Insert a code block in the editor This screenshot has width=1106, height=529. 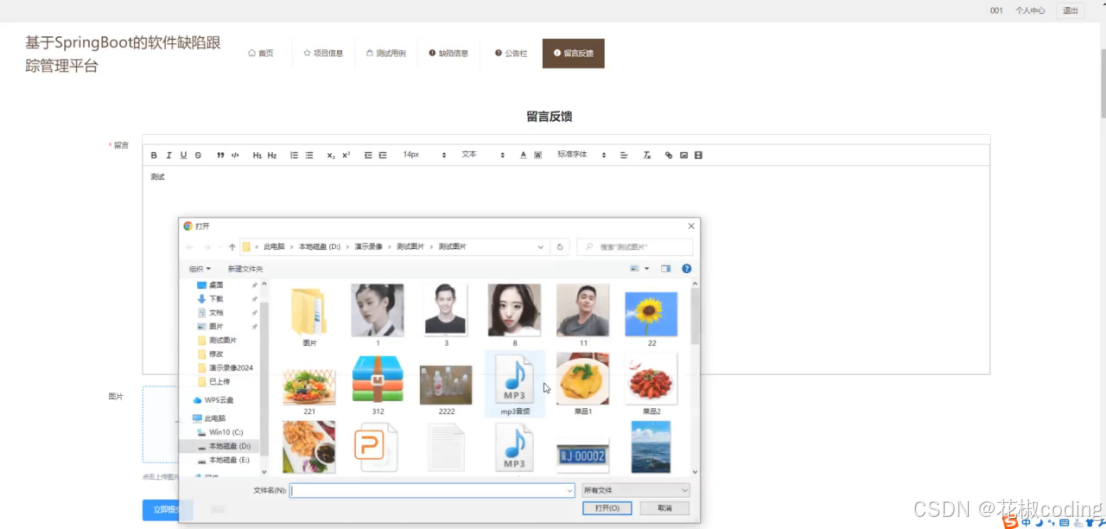[235, 155]
